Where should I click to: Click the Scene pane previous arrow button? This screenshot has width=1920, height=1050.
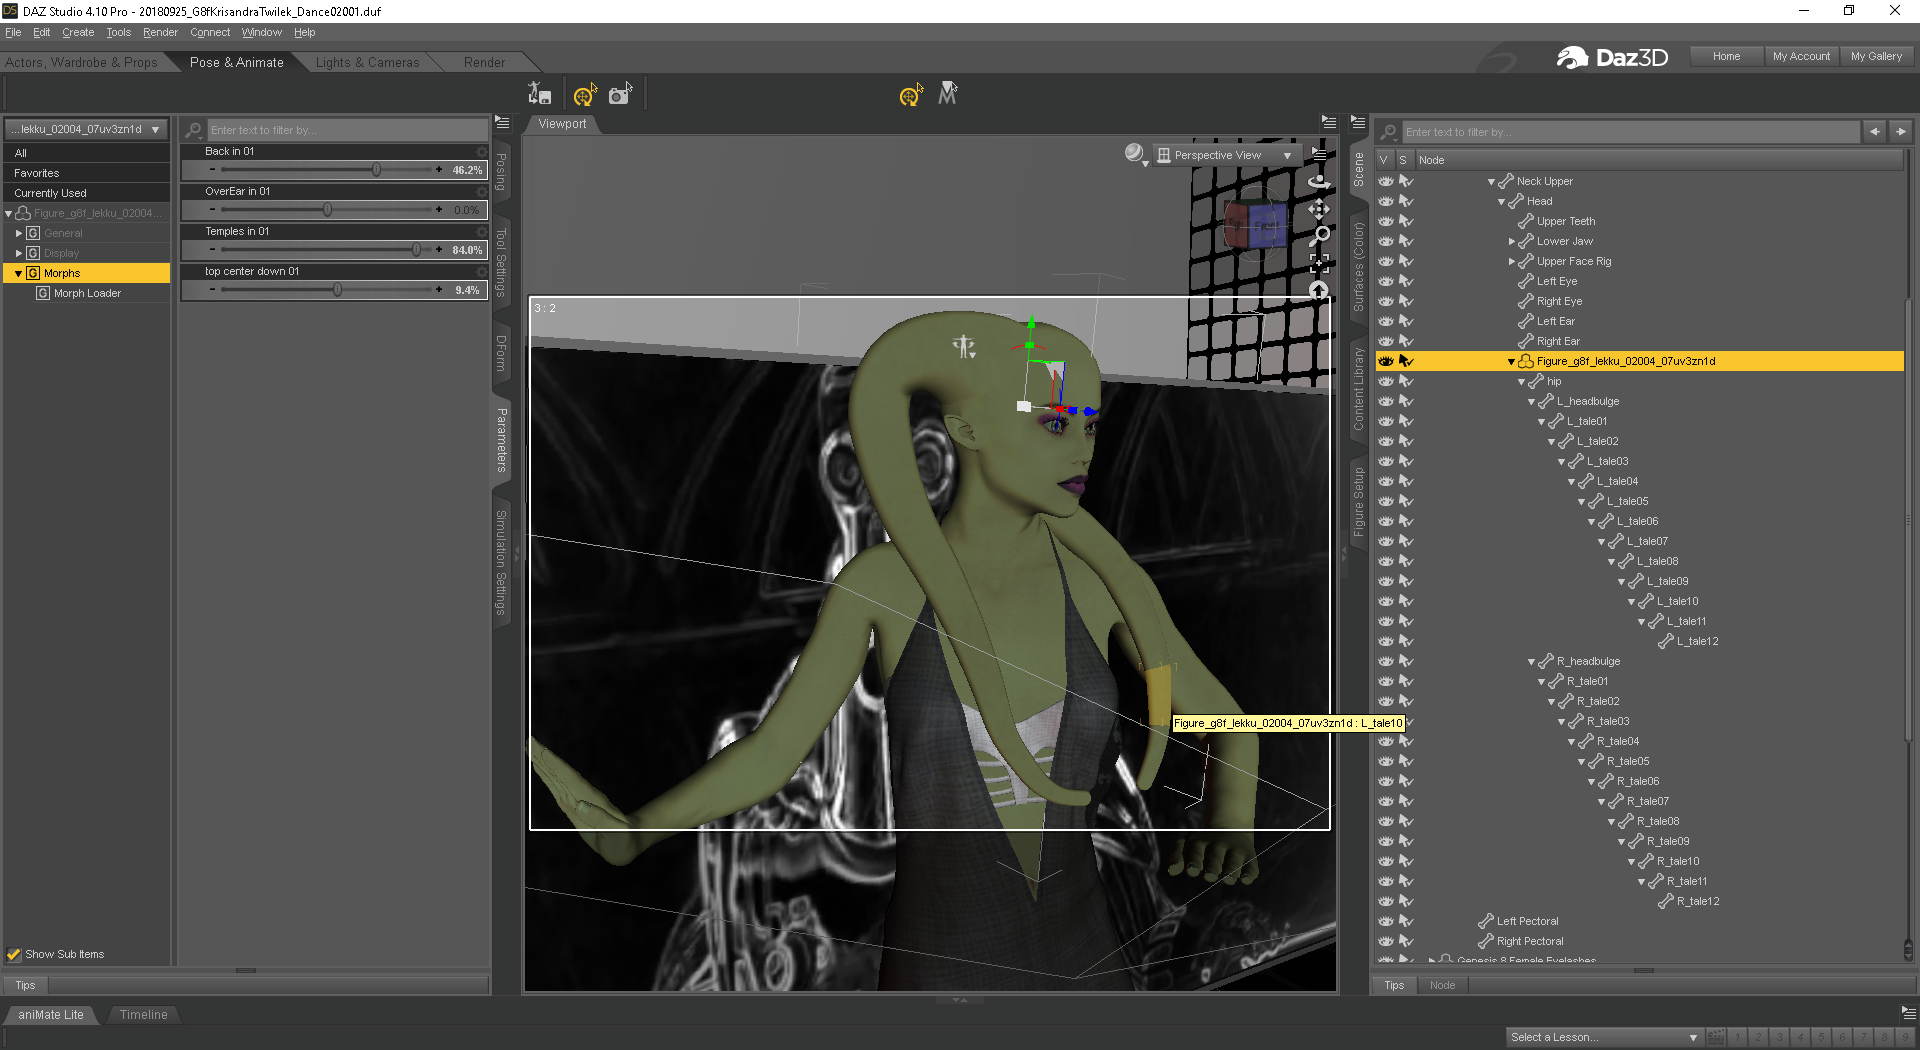(x=1875, y=131)
